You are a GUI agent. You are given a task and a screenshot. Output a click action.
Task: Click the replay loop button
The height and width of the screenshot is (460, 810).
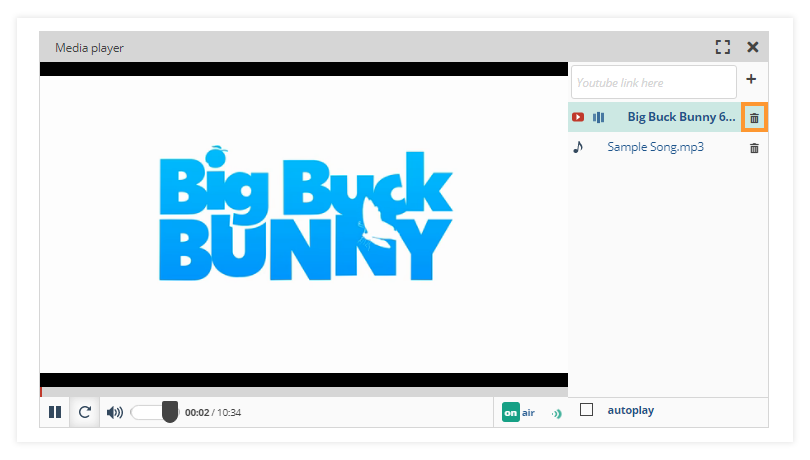[x=85, y=412]
